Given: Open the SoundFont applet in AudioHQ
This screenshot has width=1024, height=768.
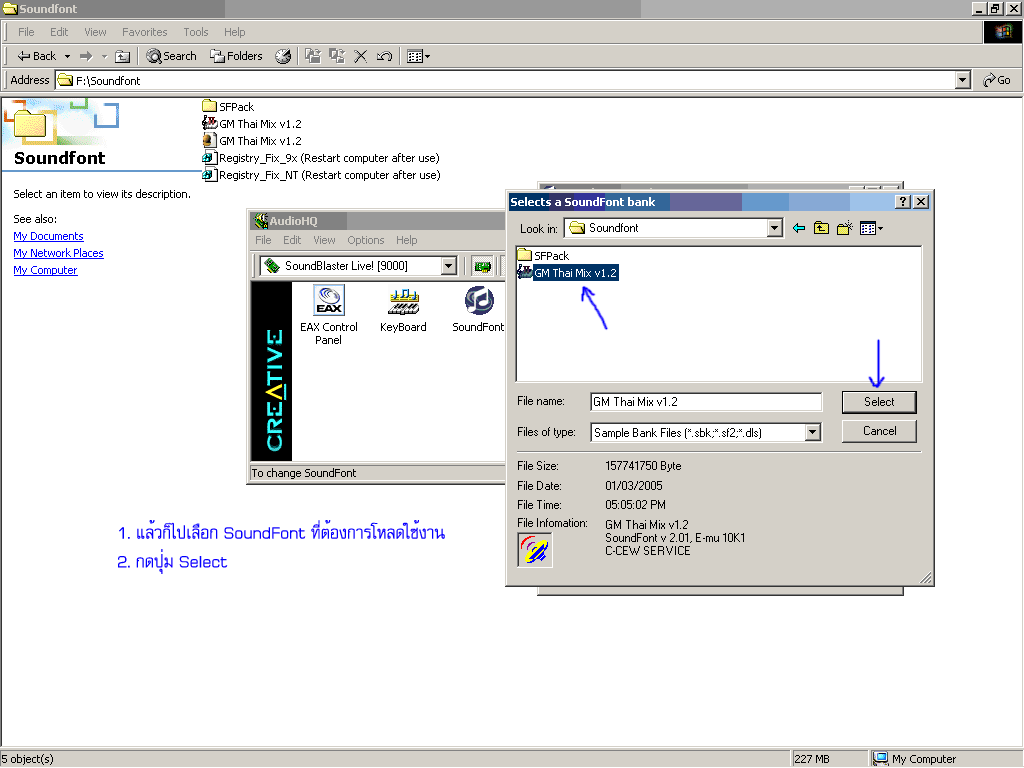Looking at the screenshot, I should point(478,310).
